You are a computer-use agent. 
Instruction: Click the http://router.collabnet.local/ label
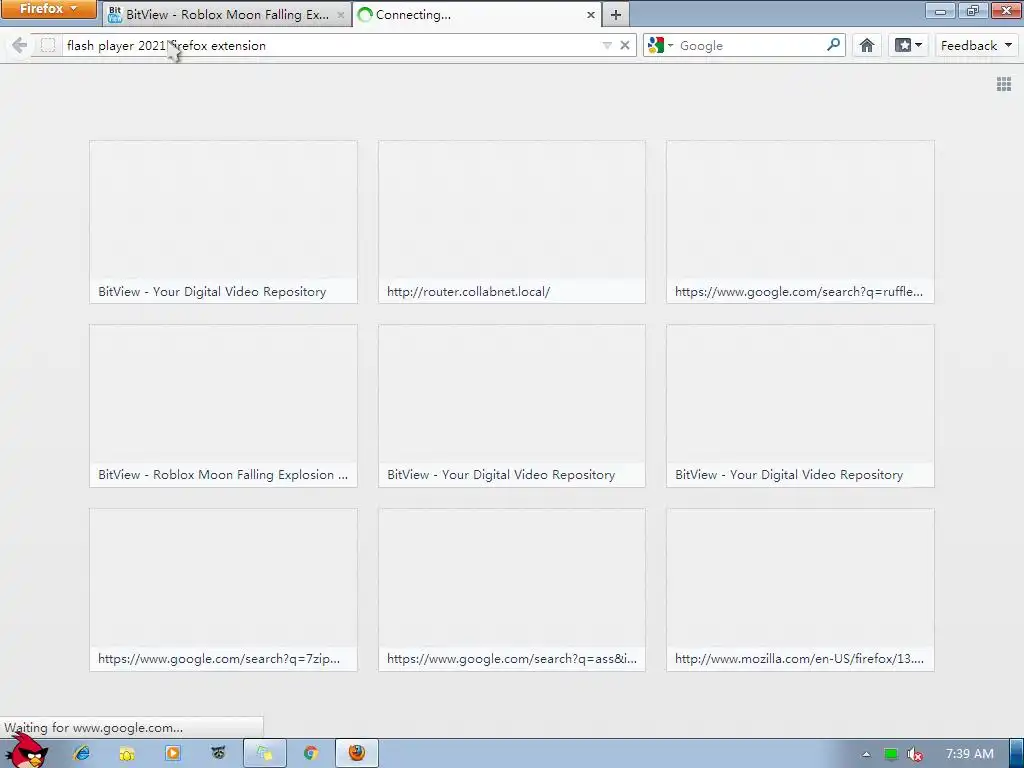(x=468, y=291)
